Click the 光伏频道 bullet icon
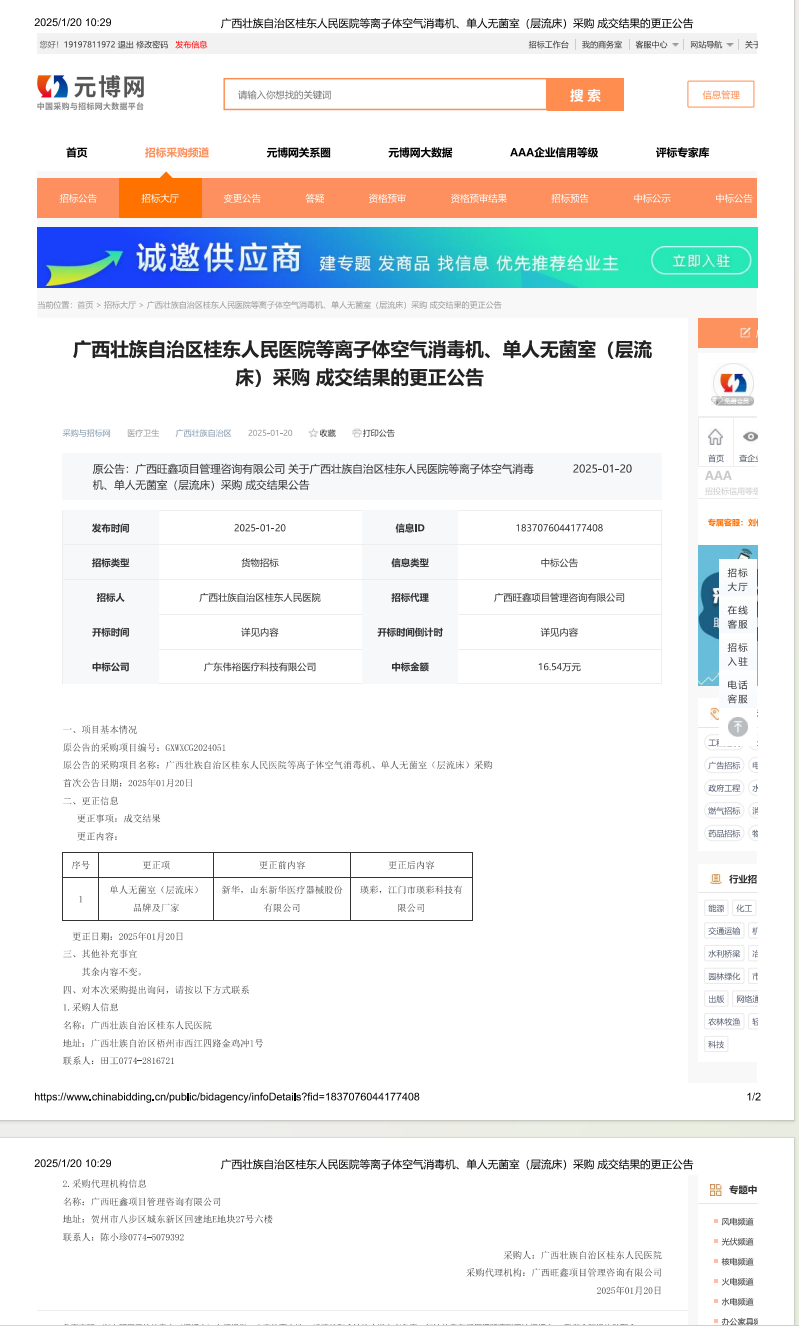 coord(714,1242)
